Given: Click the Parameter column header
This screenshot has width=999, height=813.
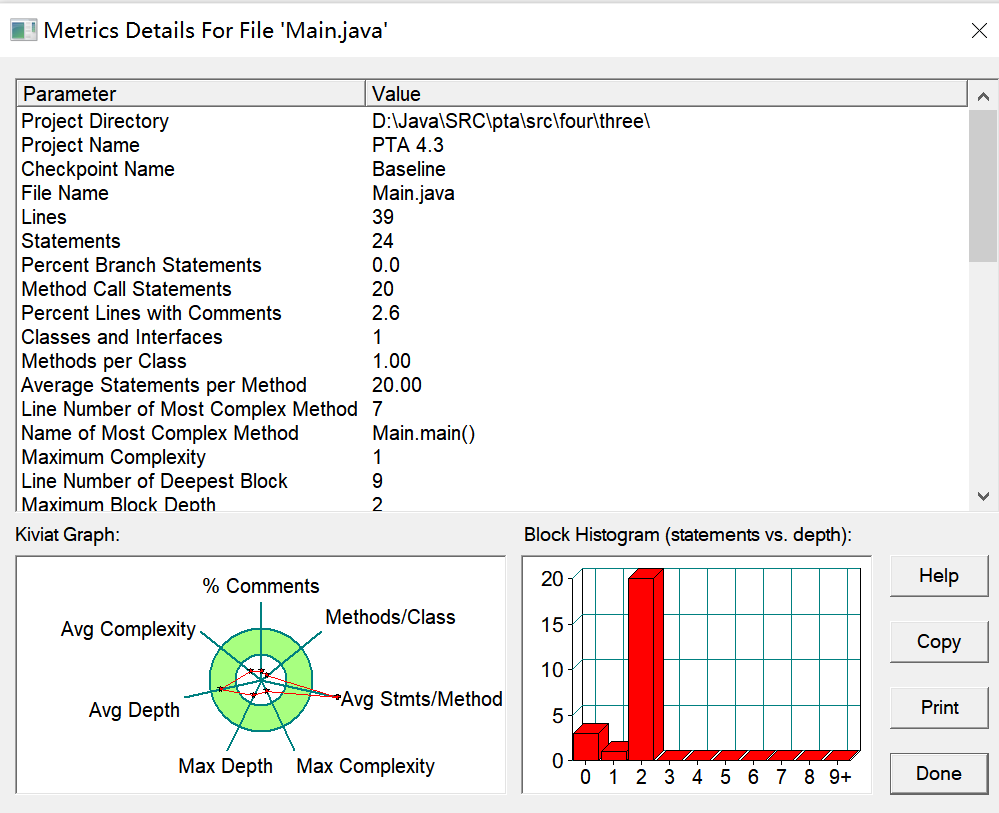Looking at the screenshot, I should point(190,94).
